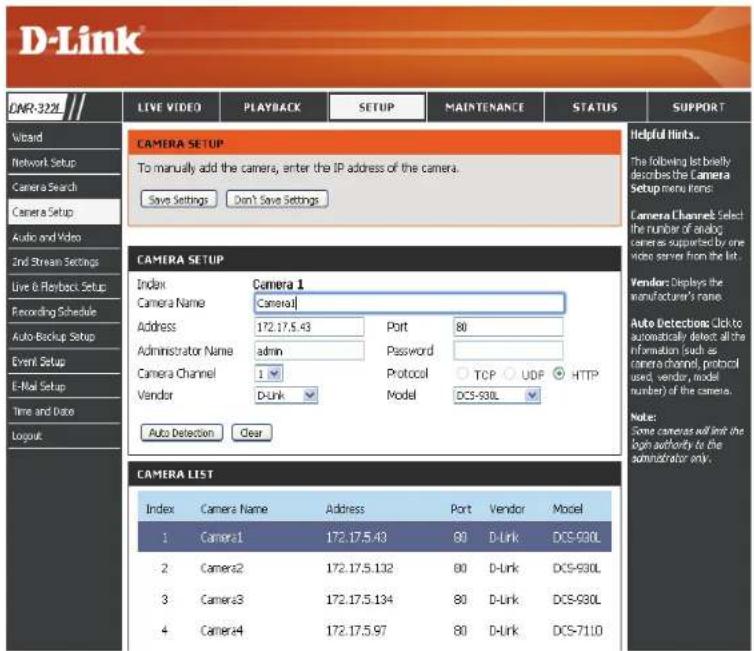The width and height of the screenshot is (754, 651).
Task: Click the Password input field
Action: [x=508, y=351]
